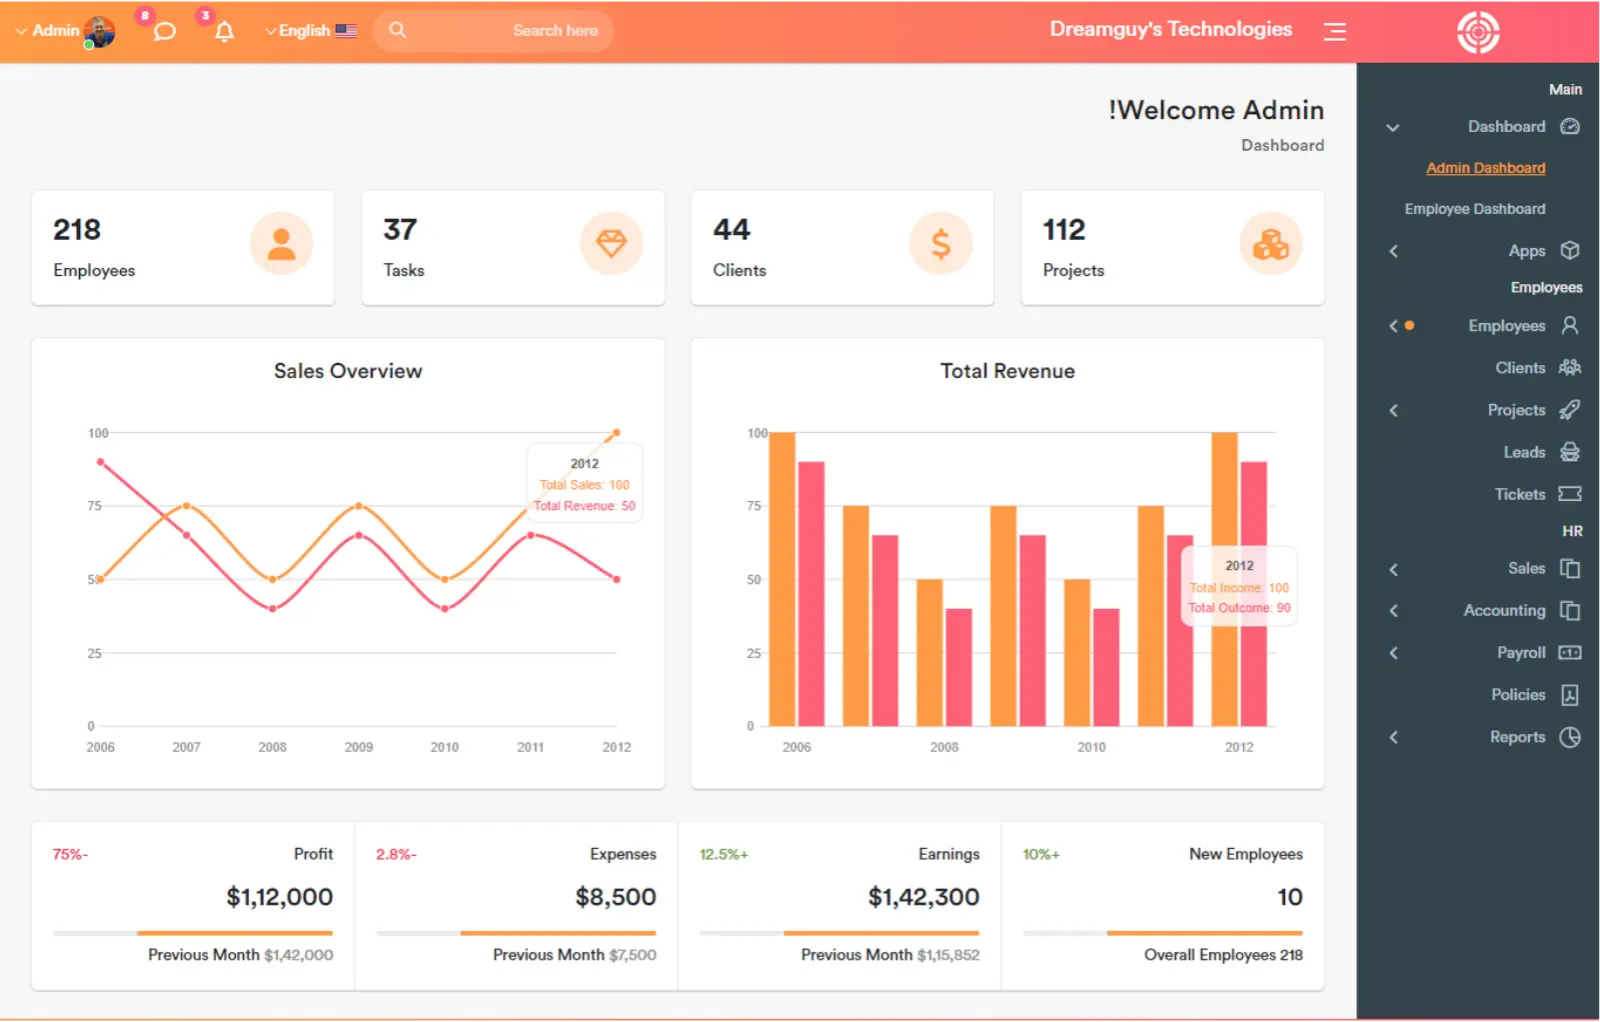Click the Payroll money icon

tap(1570, 652)
